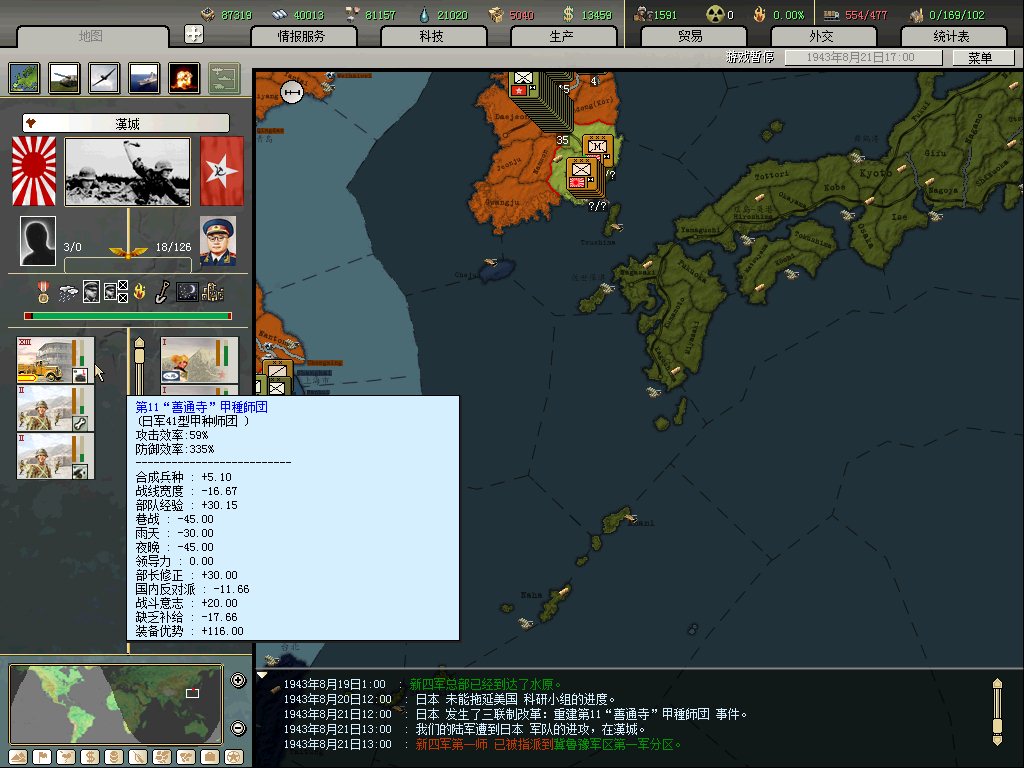The height and width of the screenshot is (768, 1024).
Task: Click the dollar money resource icon
Action: pos(568,14)
